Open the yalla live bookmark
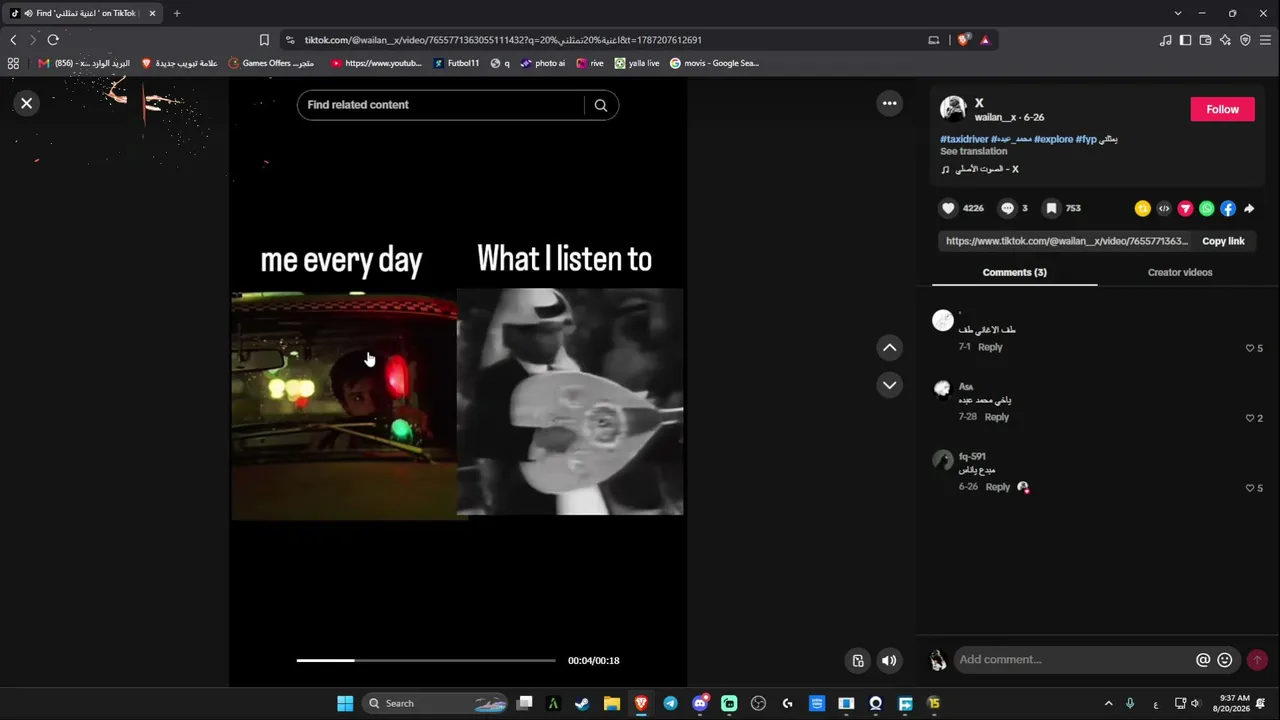The height and width of the screenshot is (720, 1280). (x=637, y=63)
